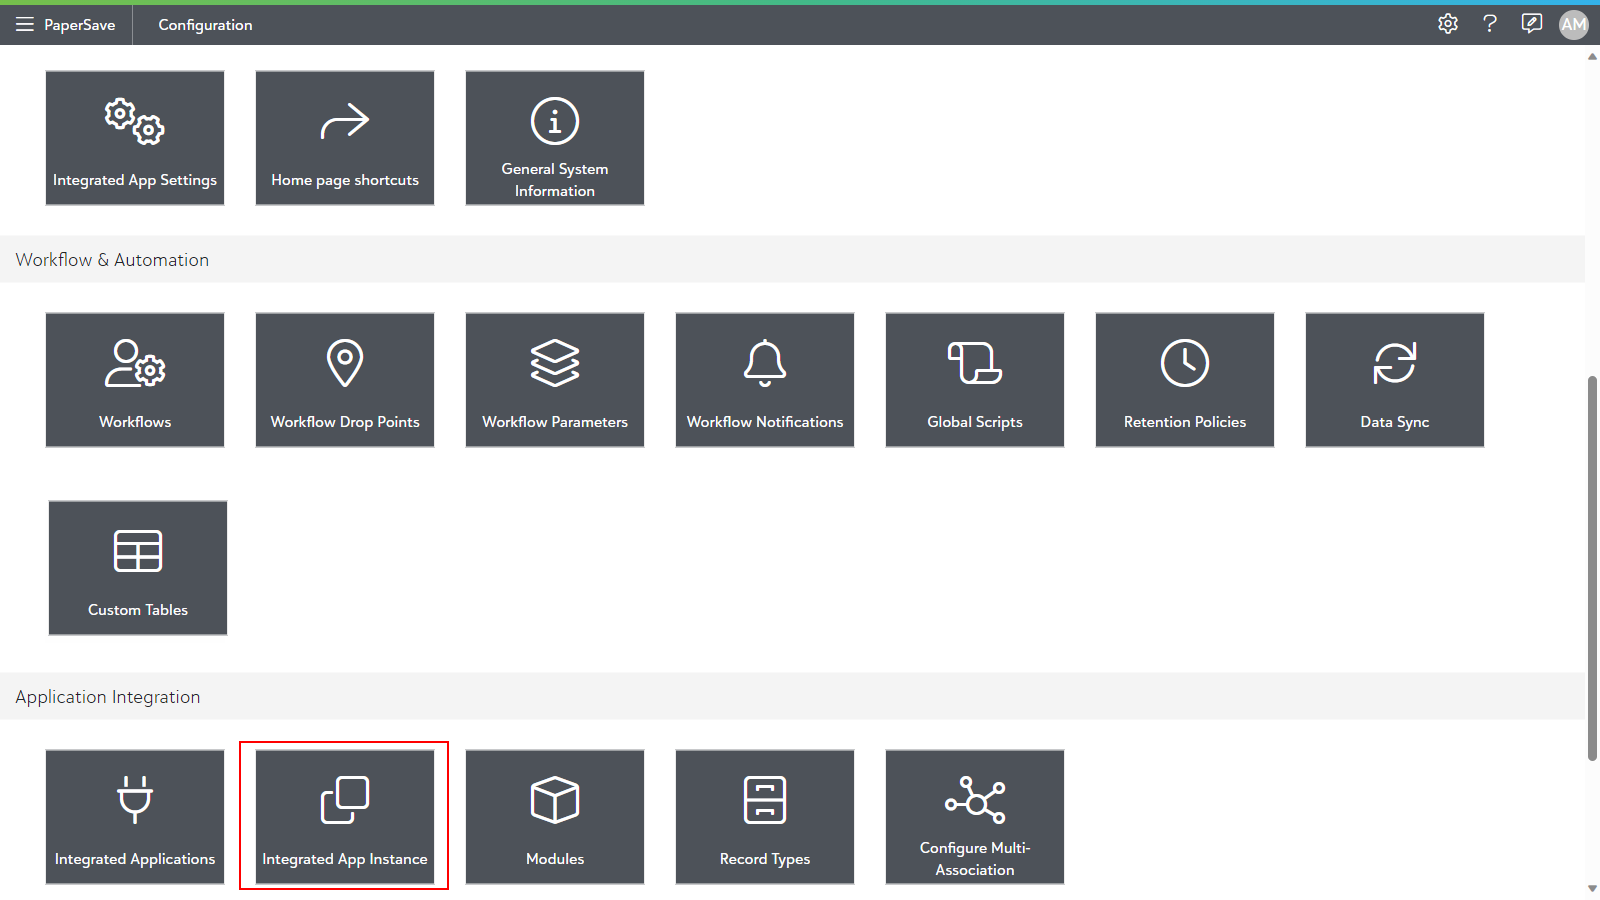
Task: Open the Data Sync tile
Action: [1395, 380]
